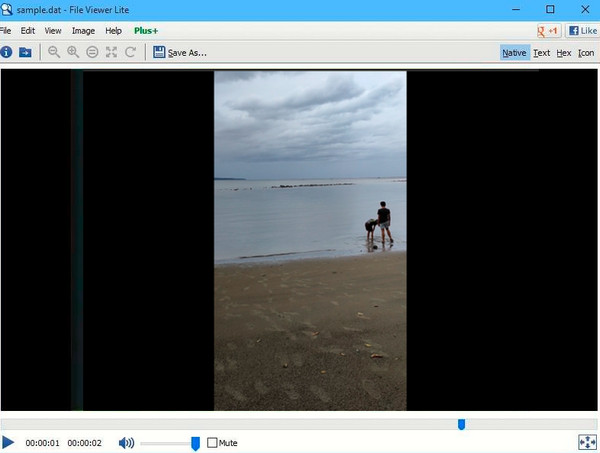The image size is (600, 453).
Task: Switch to Native view mode
Action: [514, 53]
